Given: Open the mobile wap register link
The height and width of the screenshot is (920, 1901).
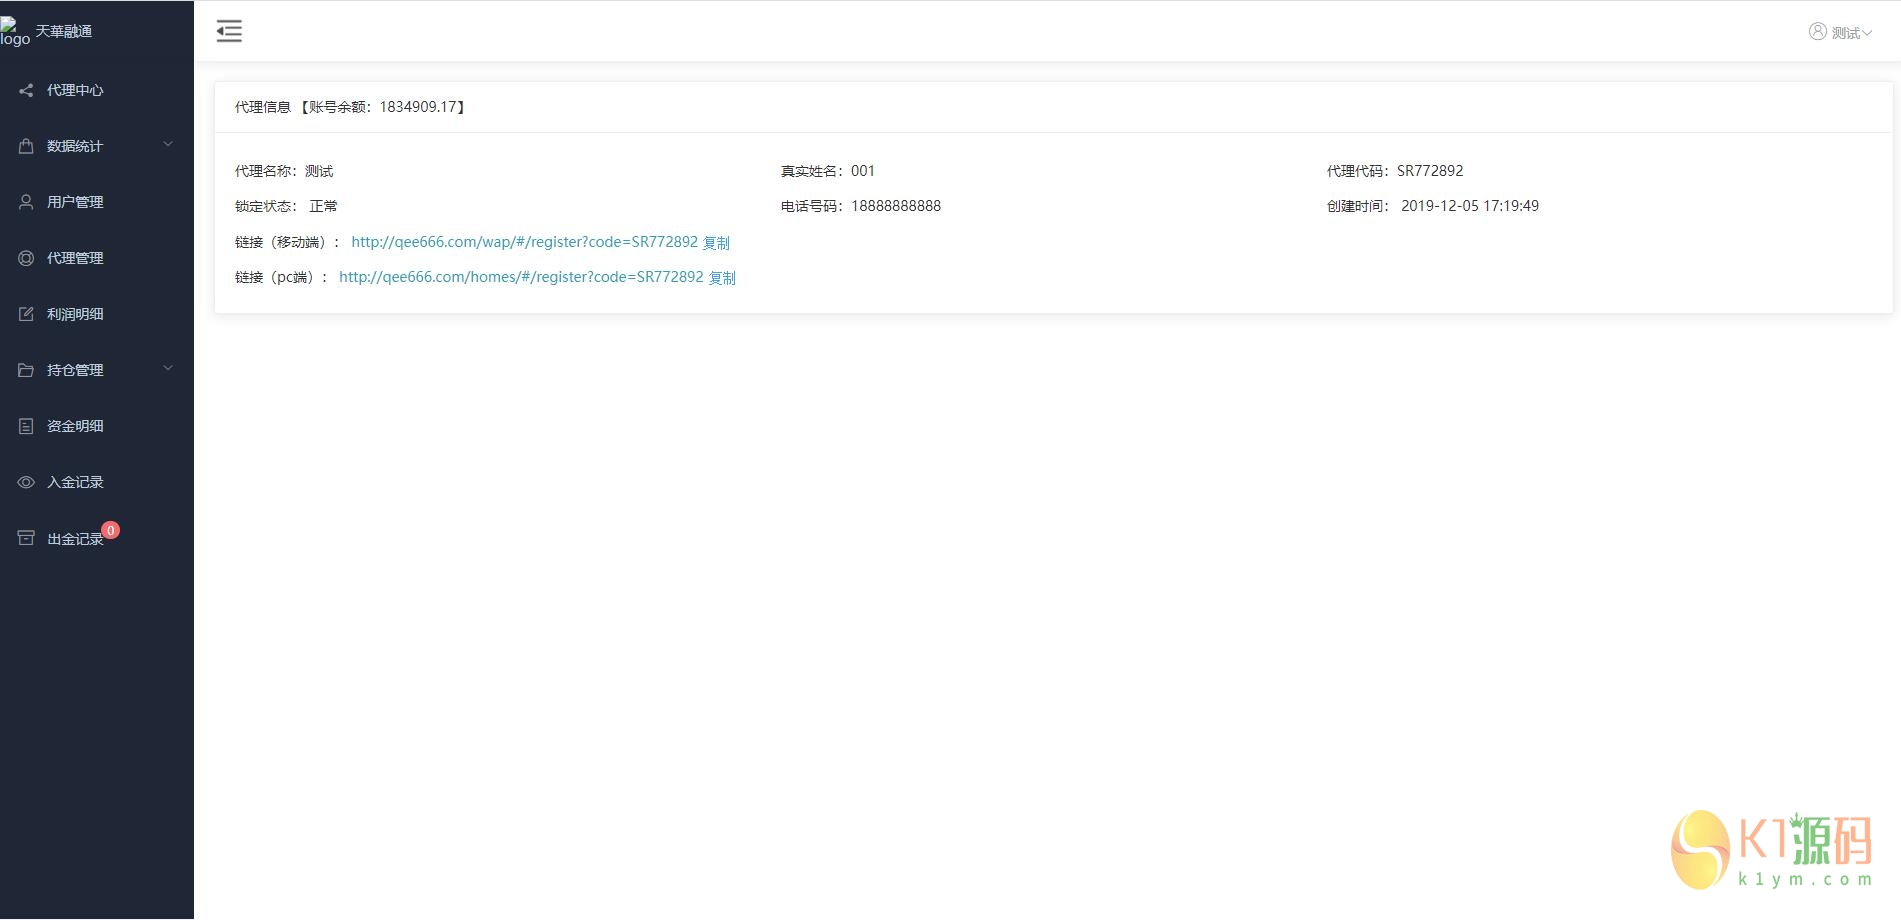Looking at the screenshot, I should (524, 242).
